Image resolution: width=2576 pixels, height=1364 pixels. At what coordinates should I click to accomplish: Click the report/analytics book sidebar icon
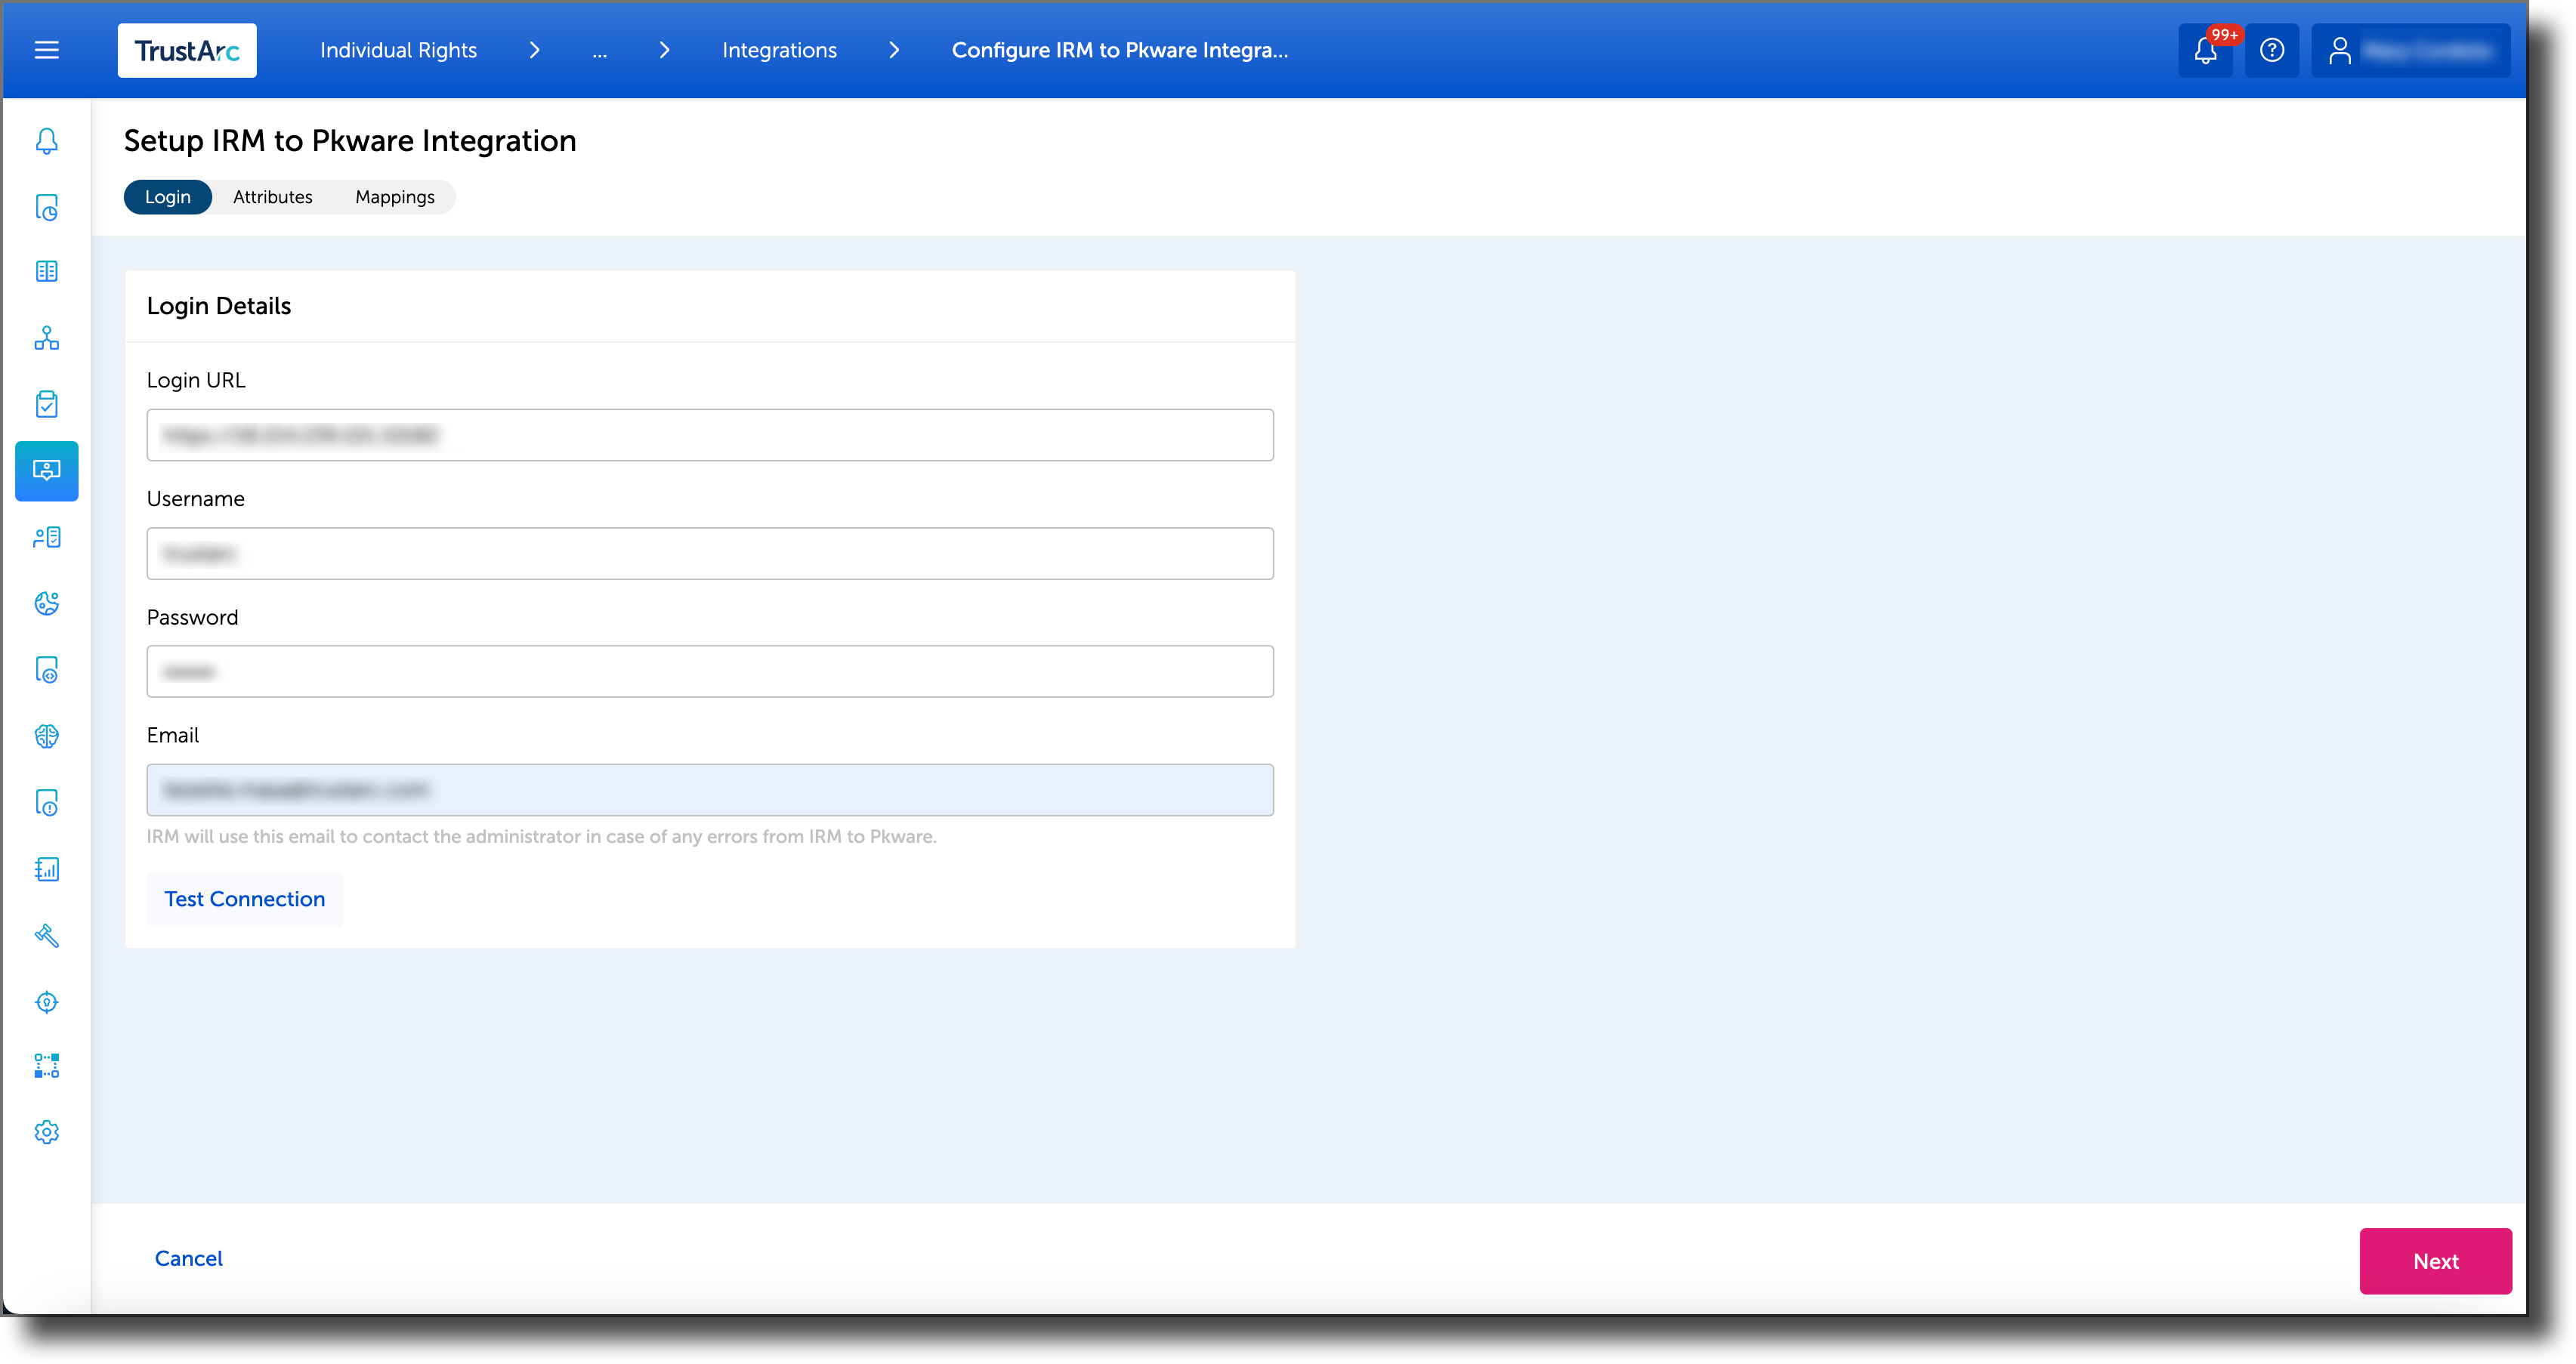[x=46, y=869]
